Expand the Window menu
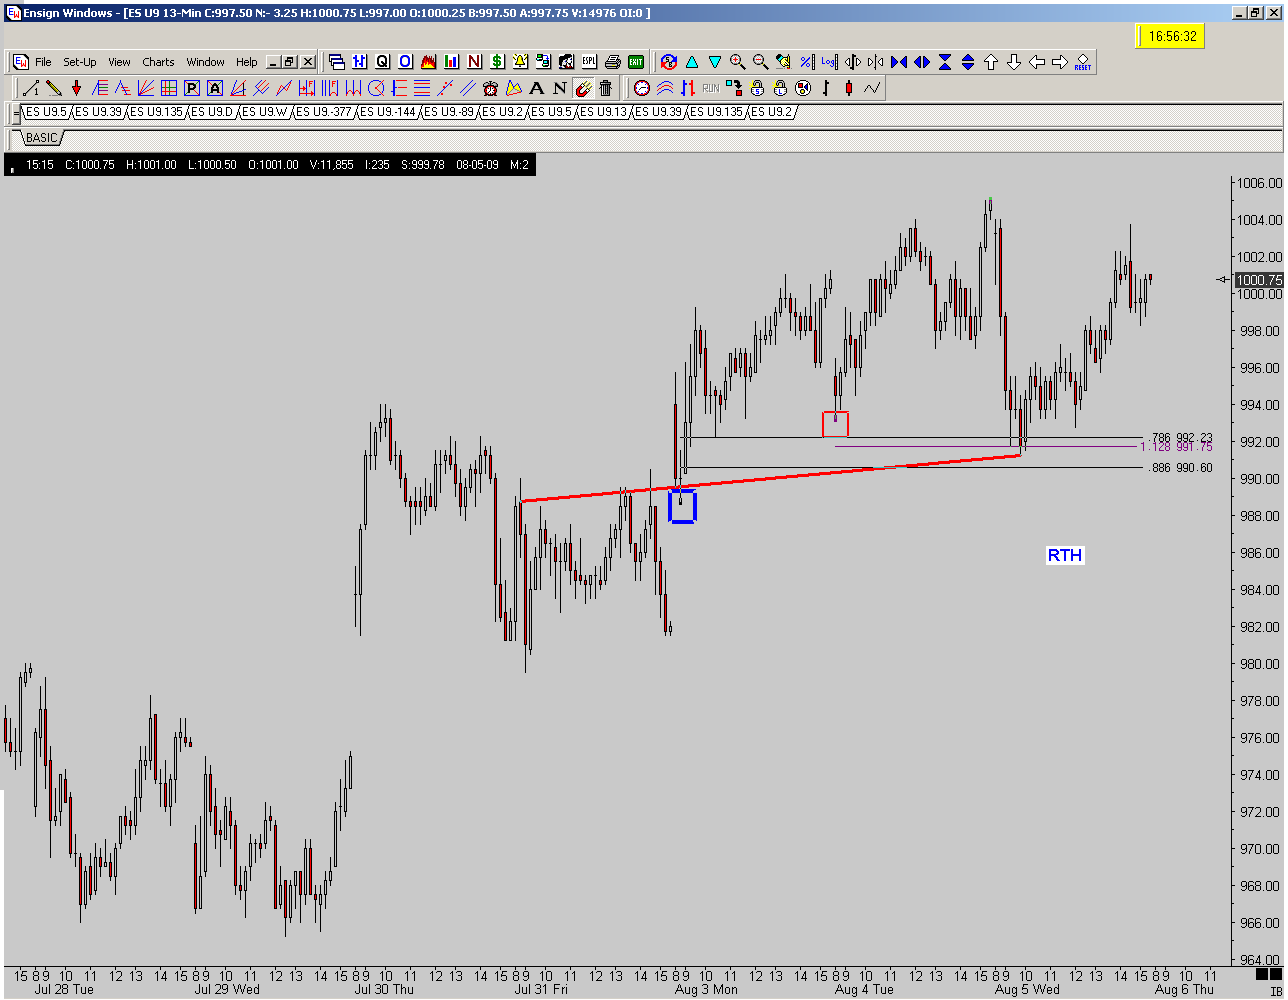This screenshot has height=1000, width=1288. (x=206, y=62)
